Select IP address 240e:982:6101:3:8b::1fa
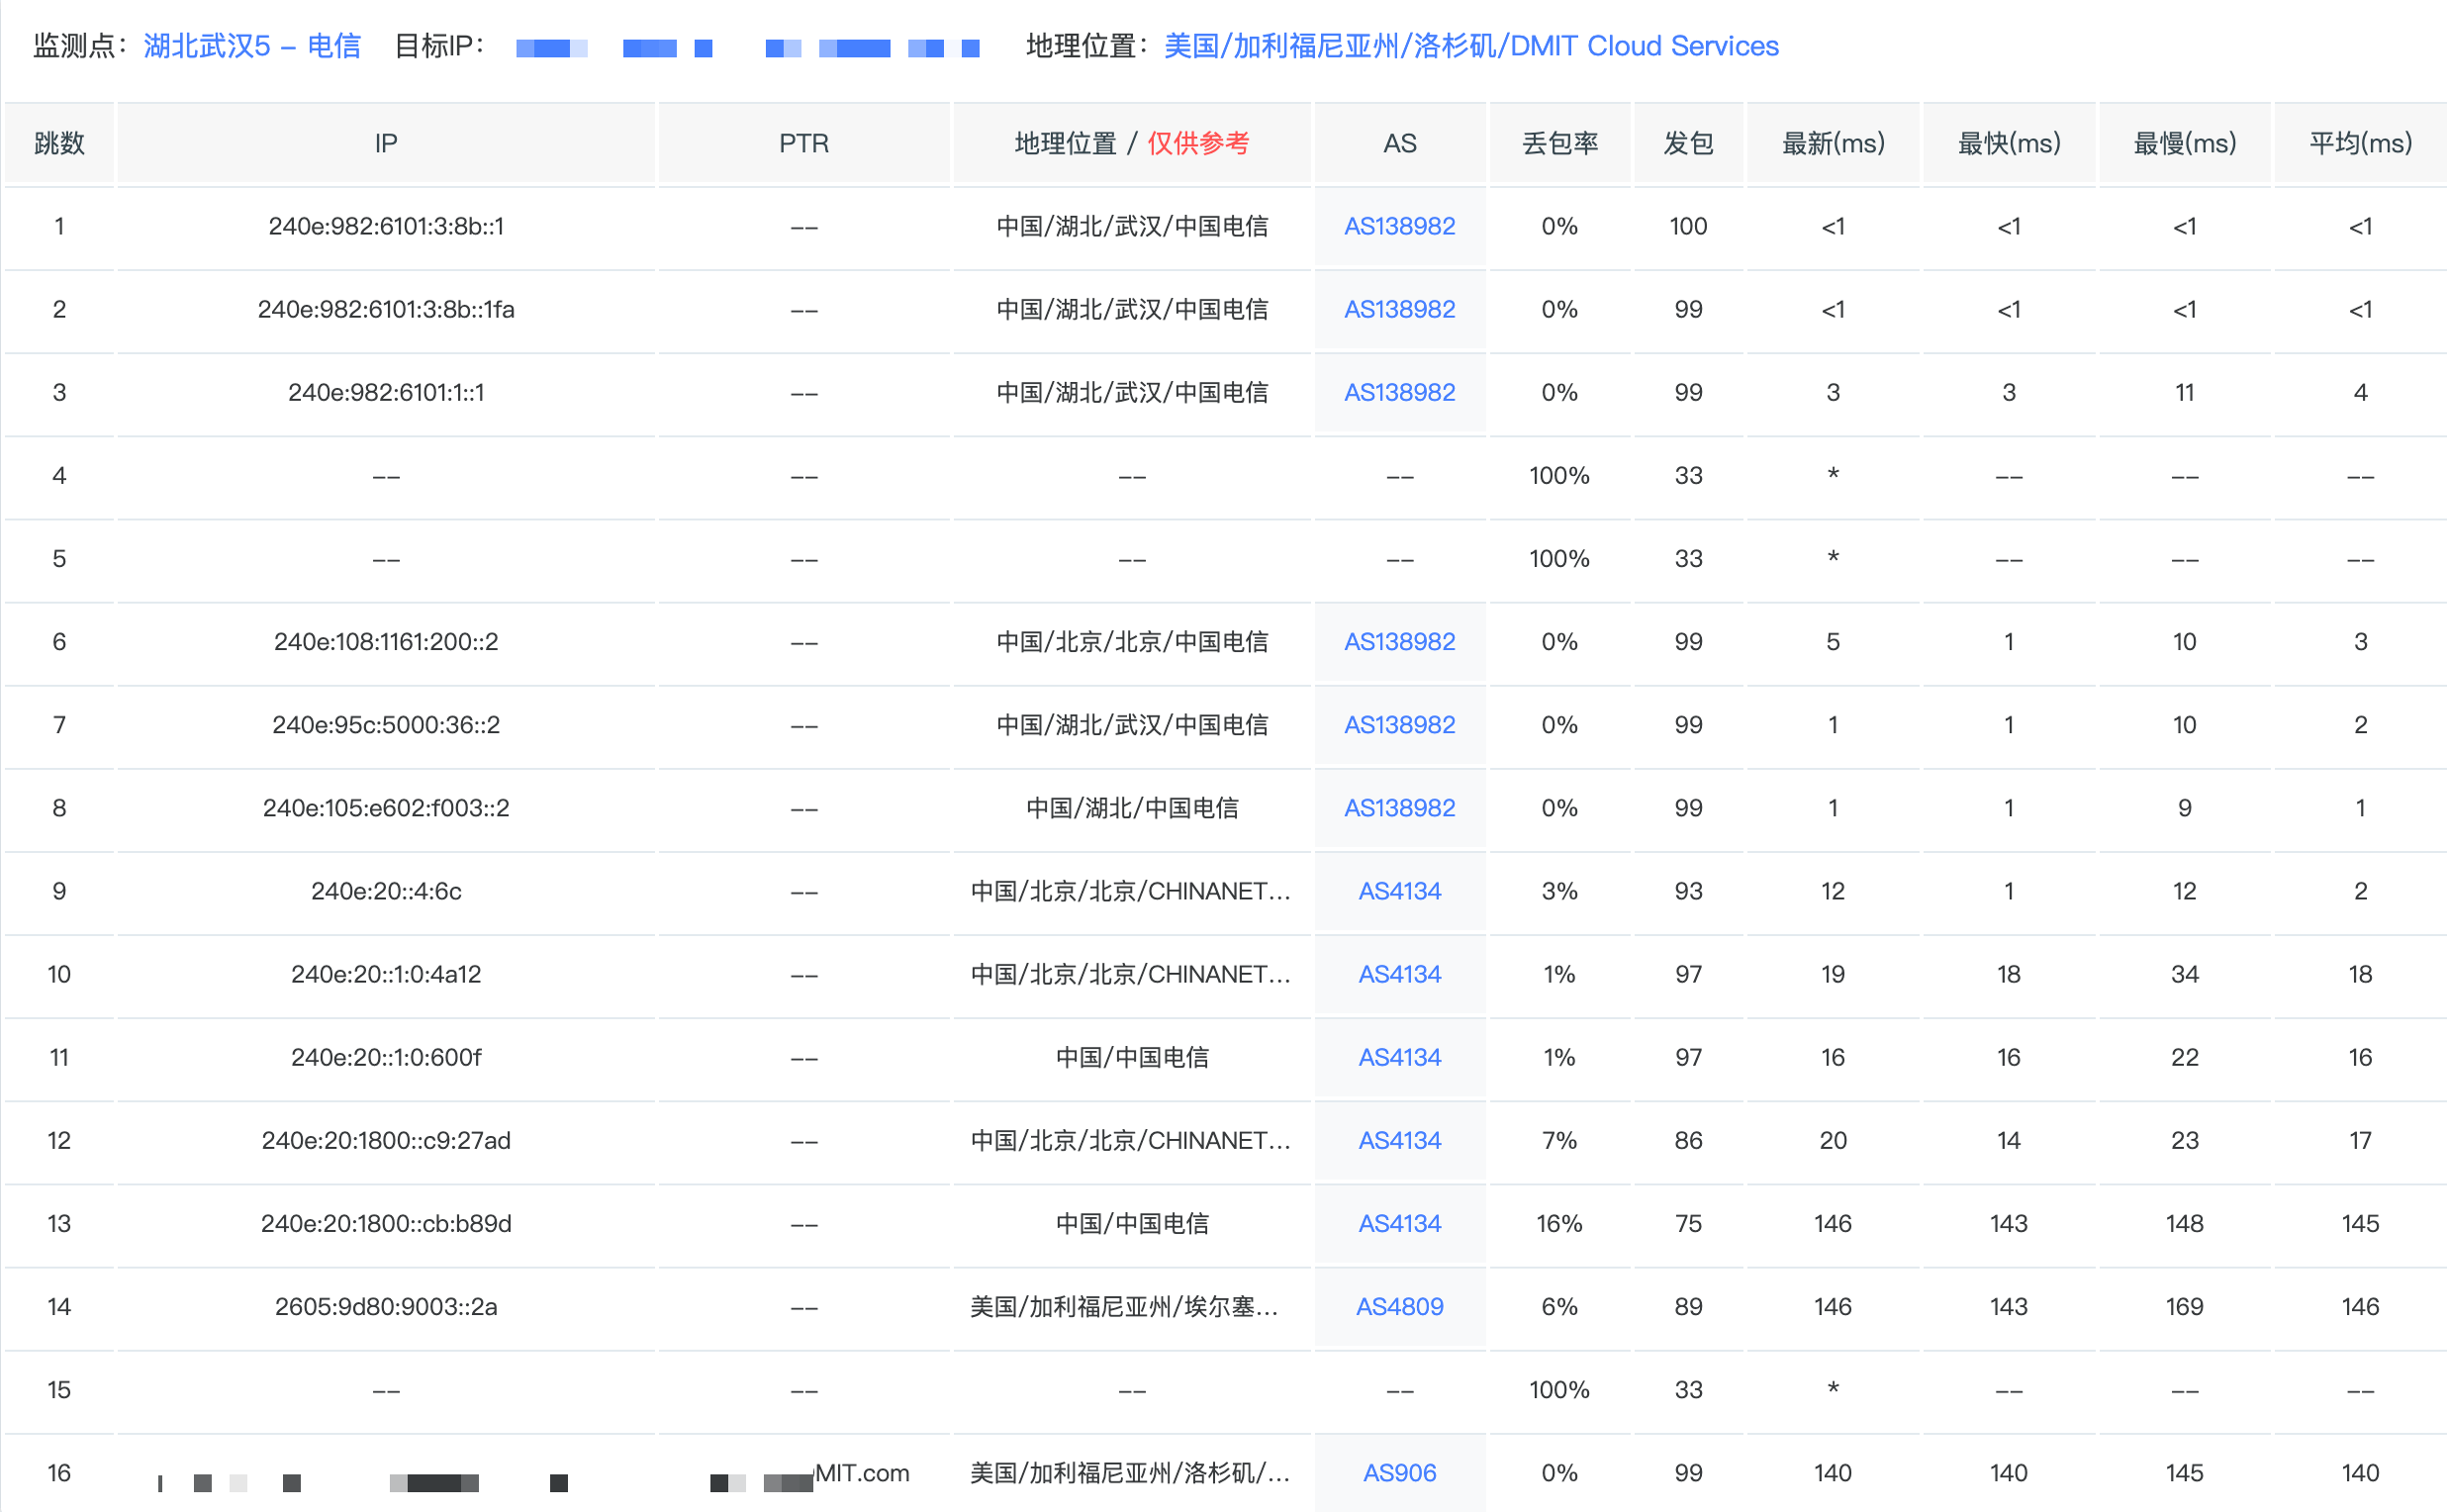Screen dimensions: 2448x1512 pyautogui.click(x=386, y=310)
